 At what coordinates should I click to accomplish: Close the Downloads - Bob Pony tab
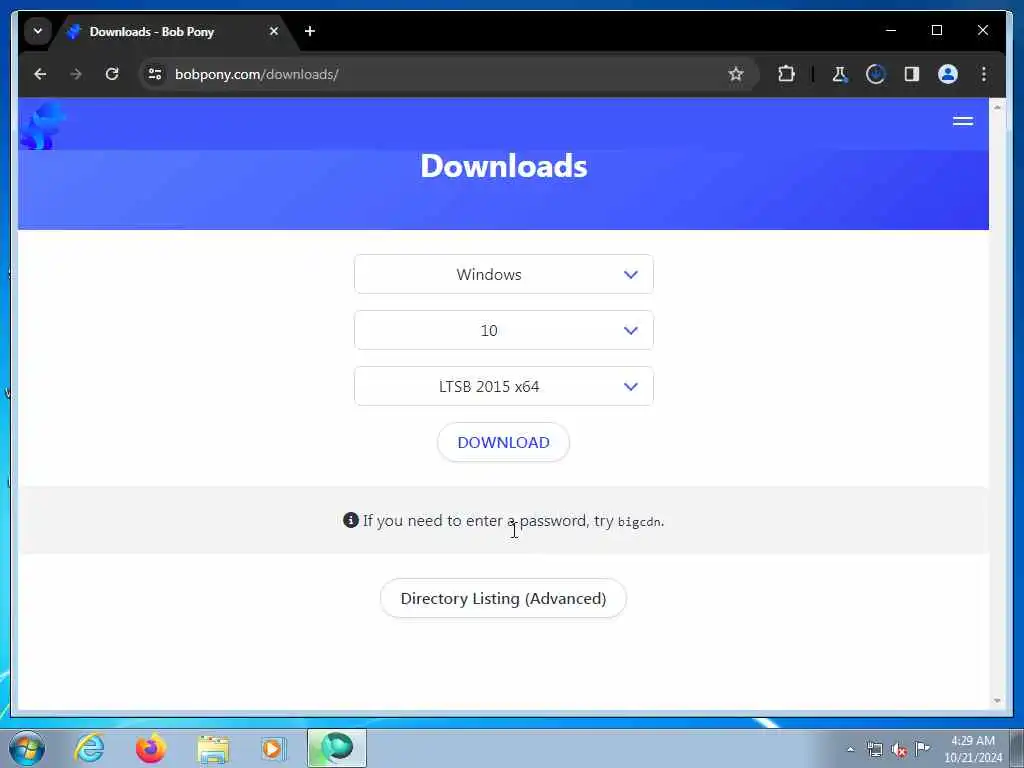(274, 31)
